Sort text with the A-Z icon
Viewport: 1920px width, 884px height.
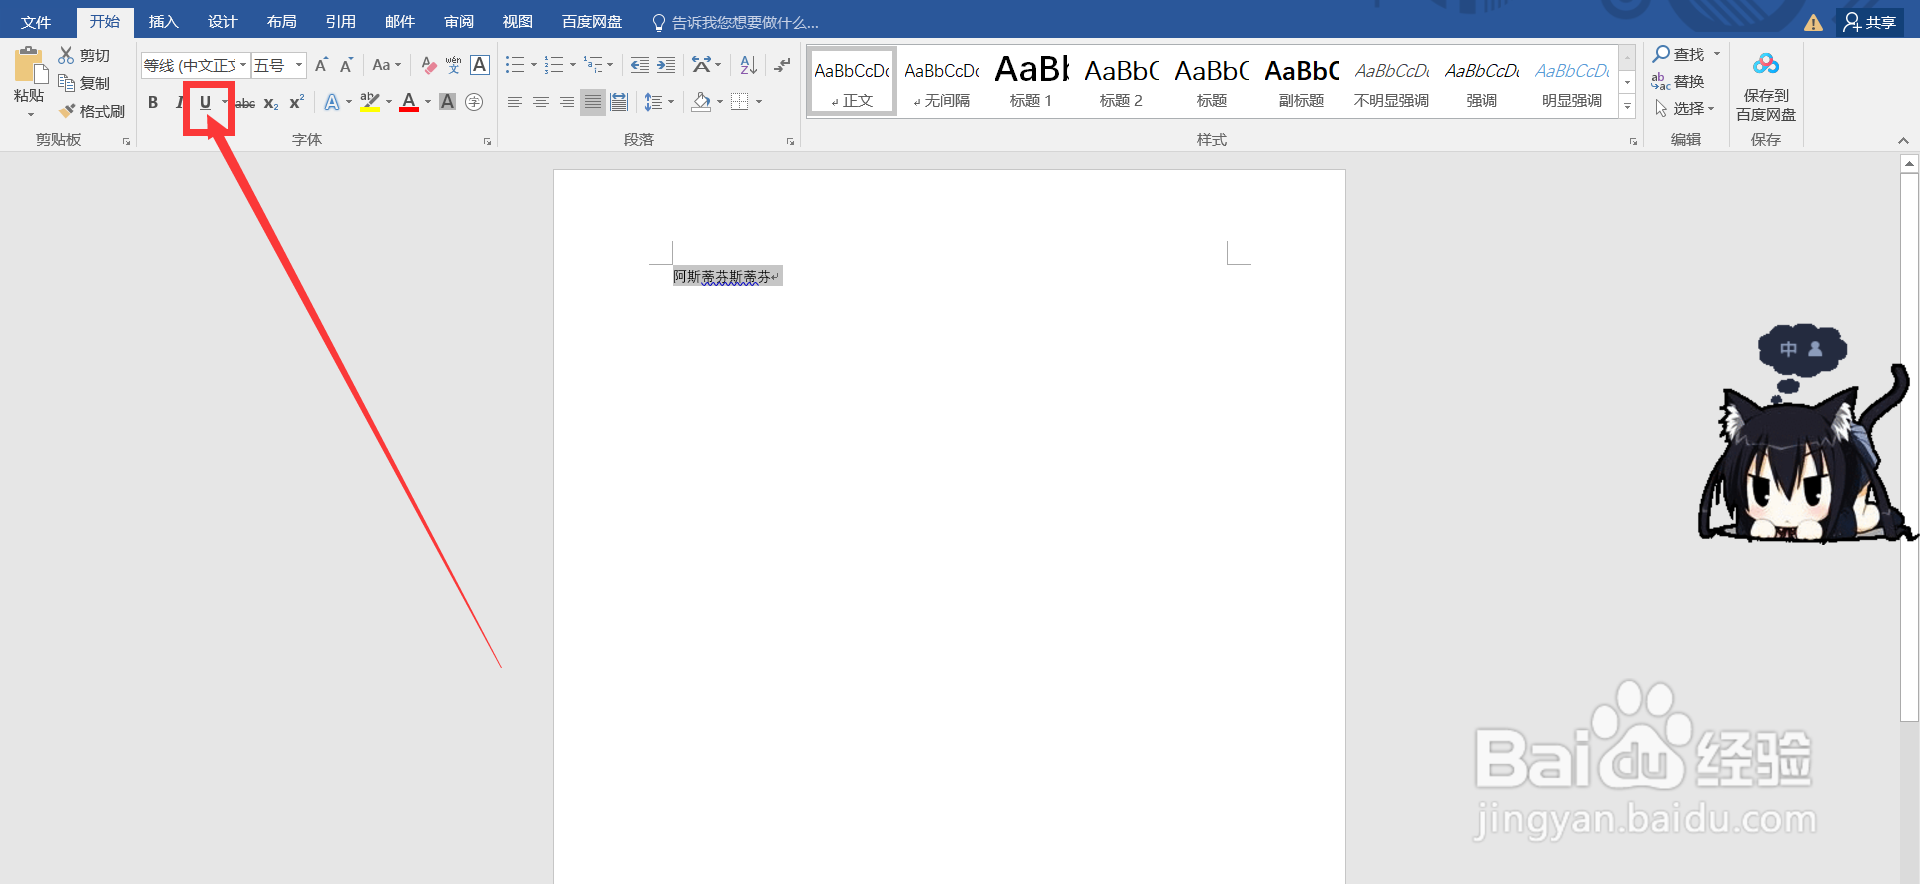click(x=748, y=65)
